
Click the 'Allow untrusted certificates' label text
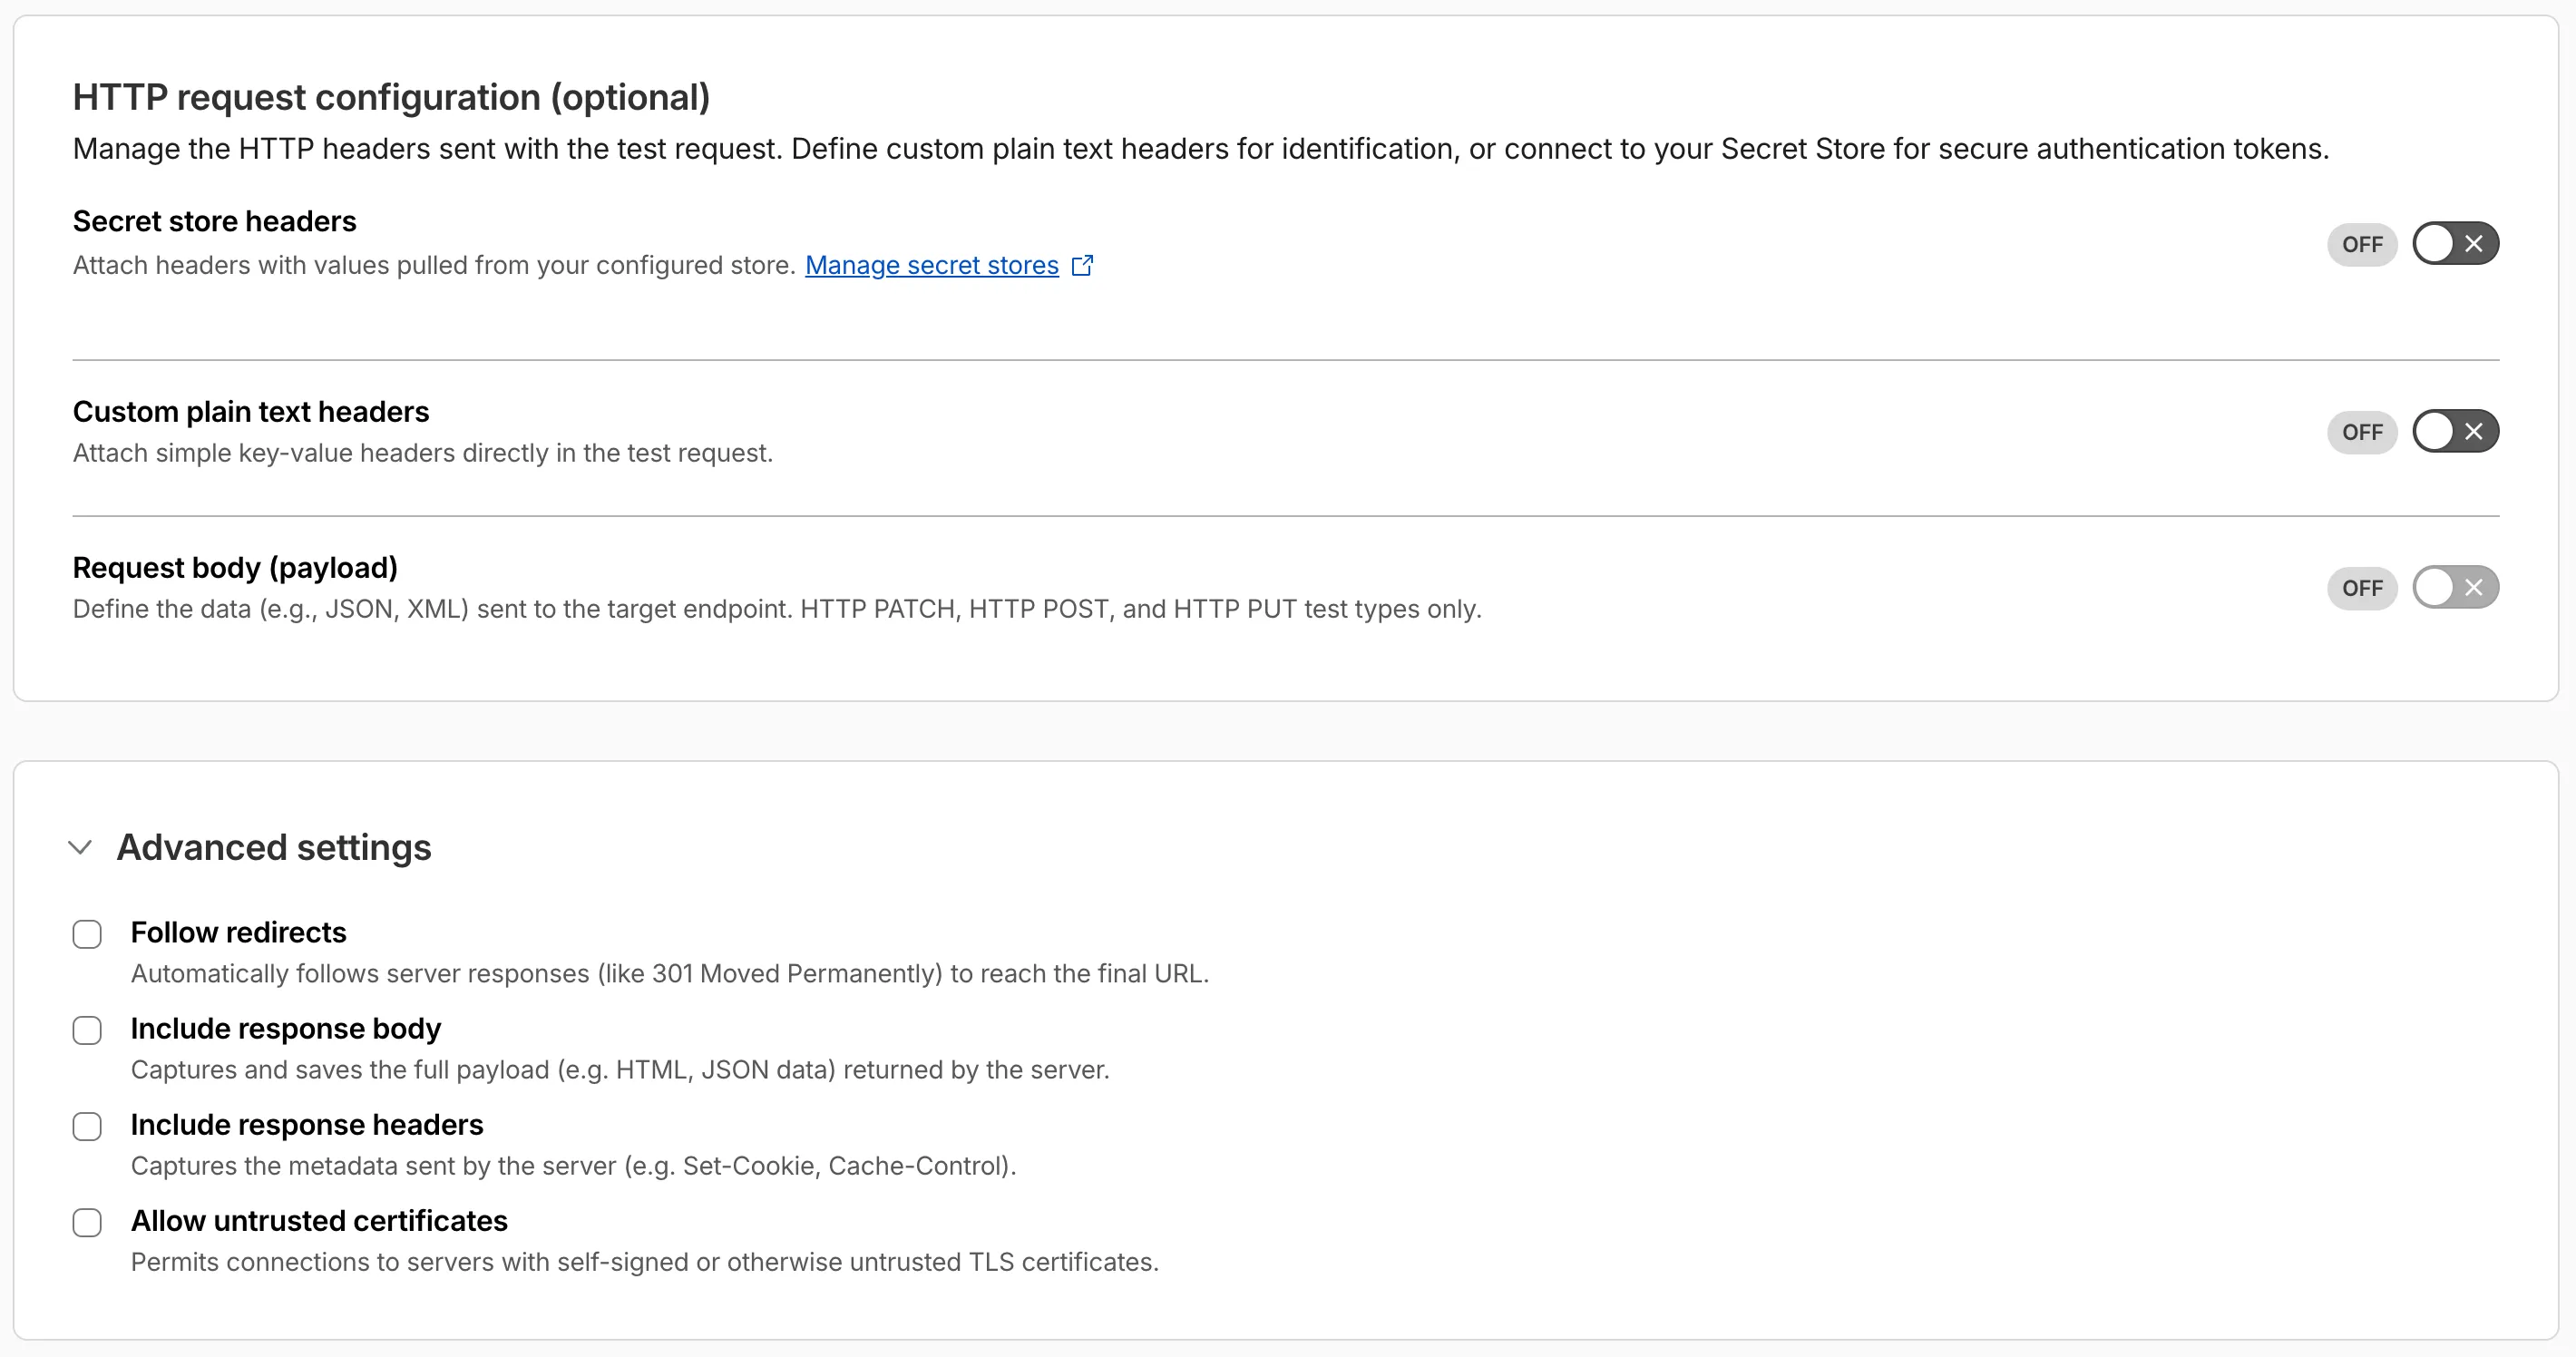319,1220
